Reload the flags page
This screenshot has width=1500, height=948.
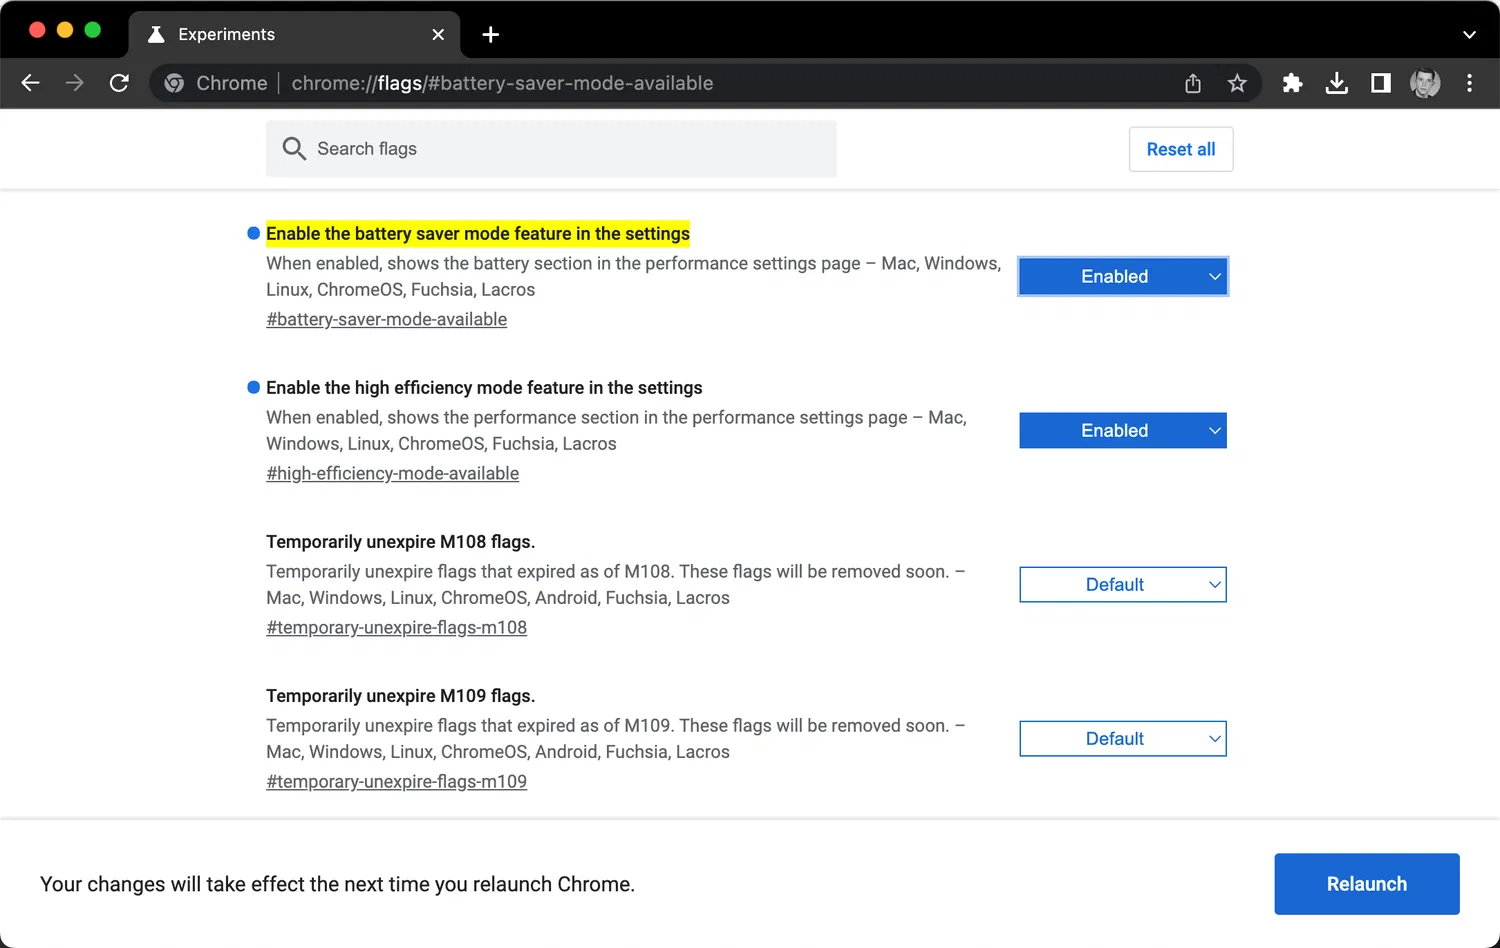119,83
